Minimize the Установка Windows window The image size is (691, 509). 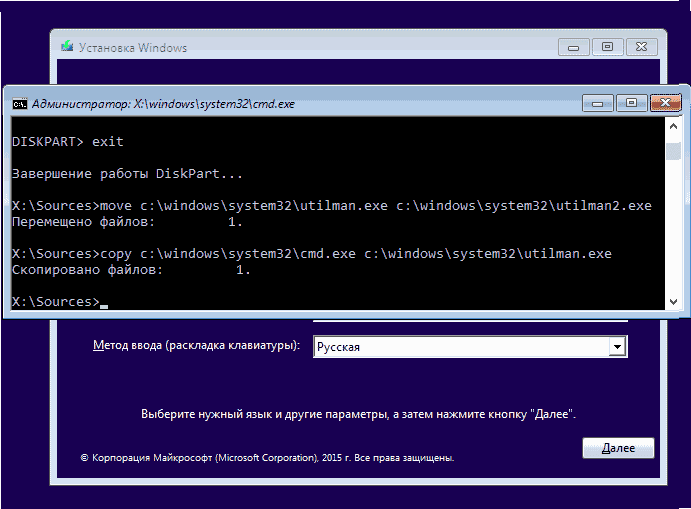pos(573,46)
